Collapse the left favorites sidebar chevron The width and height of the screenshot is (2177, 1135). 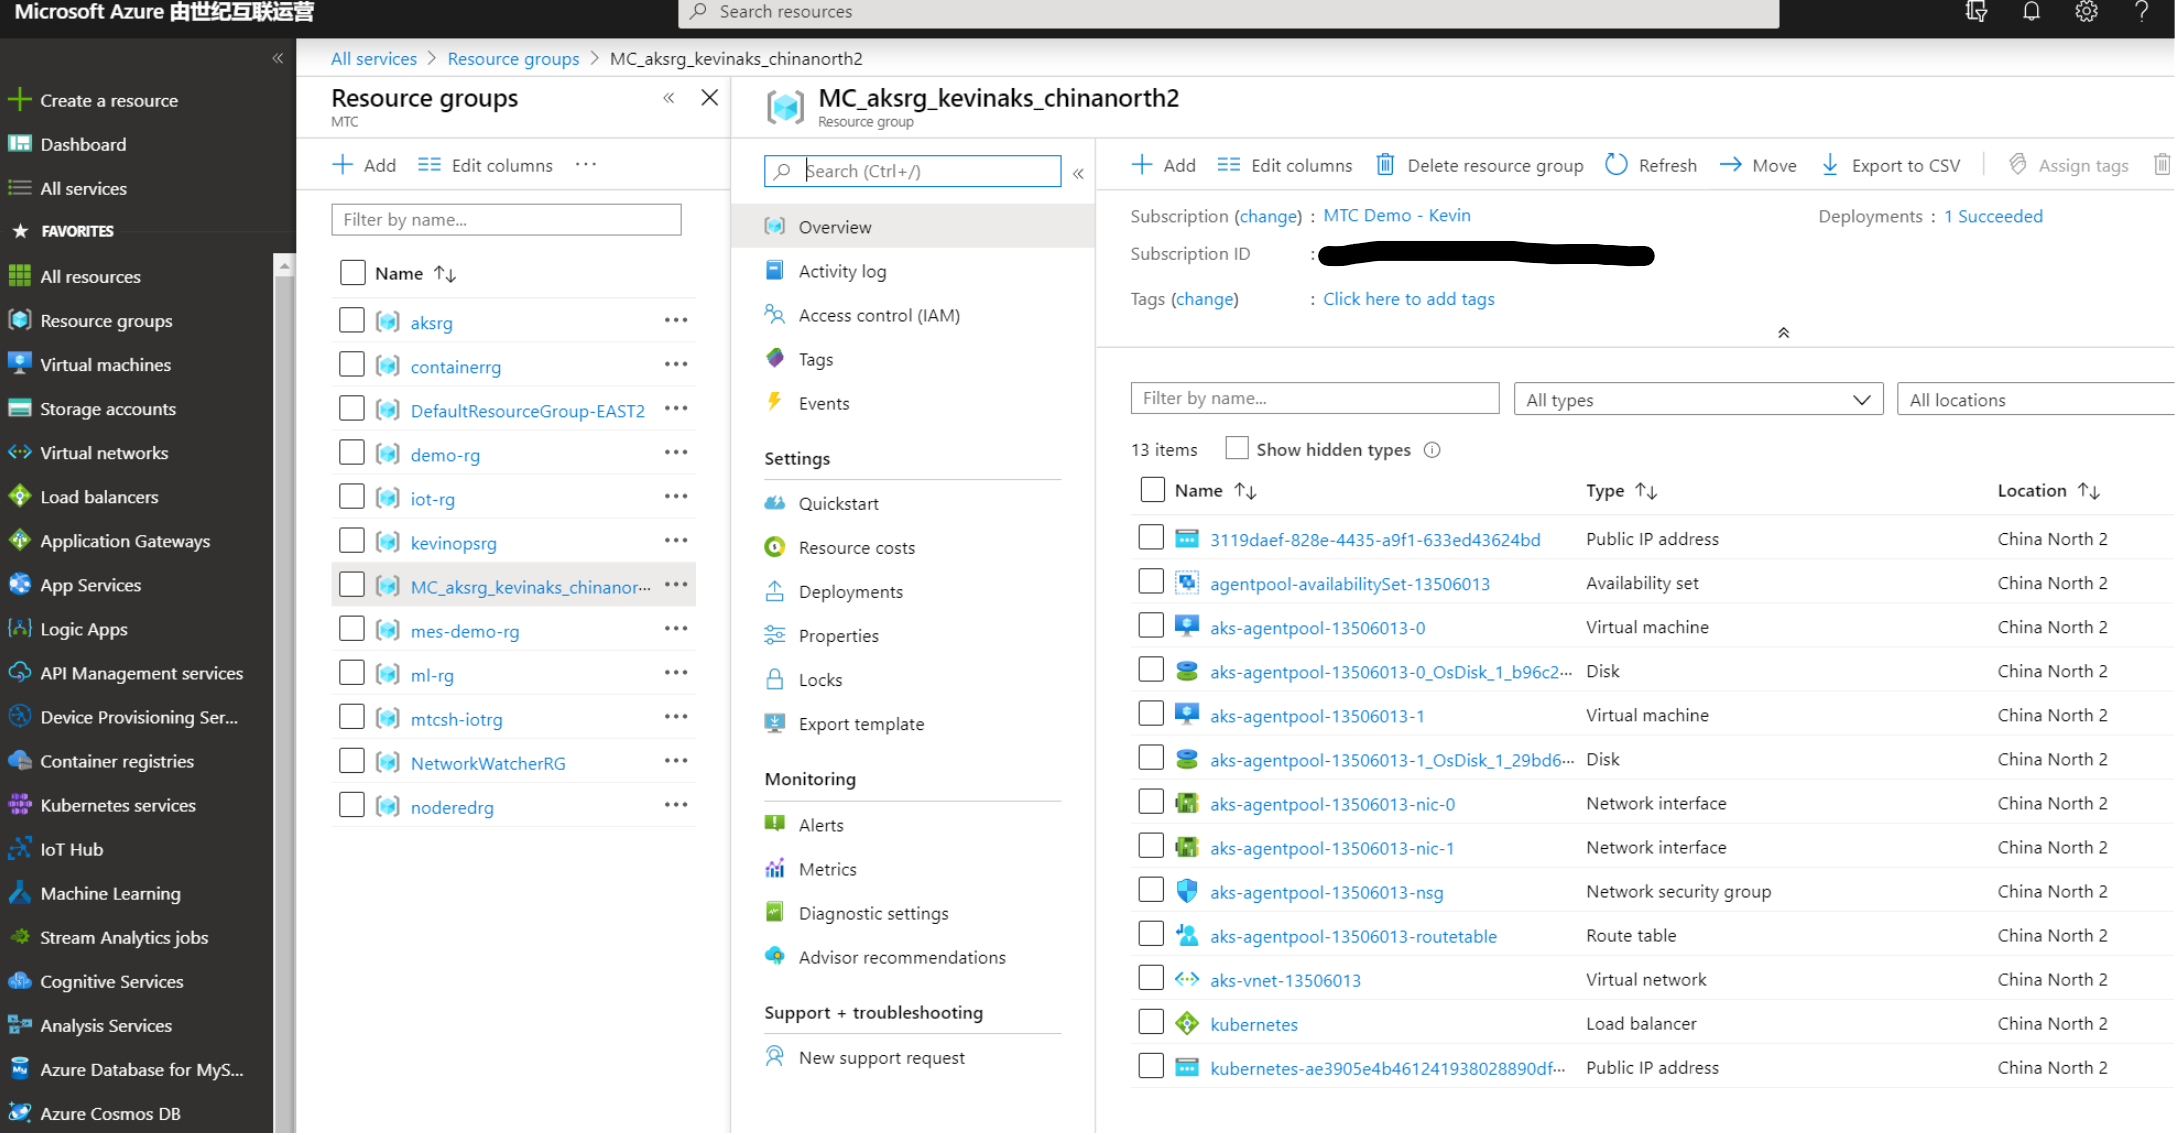coord(278,58)
